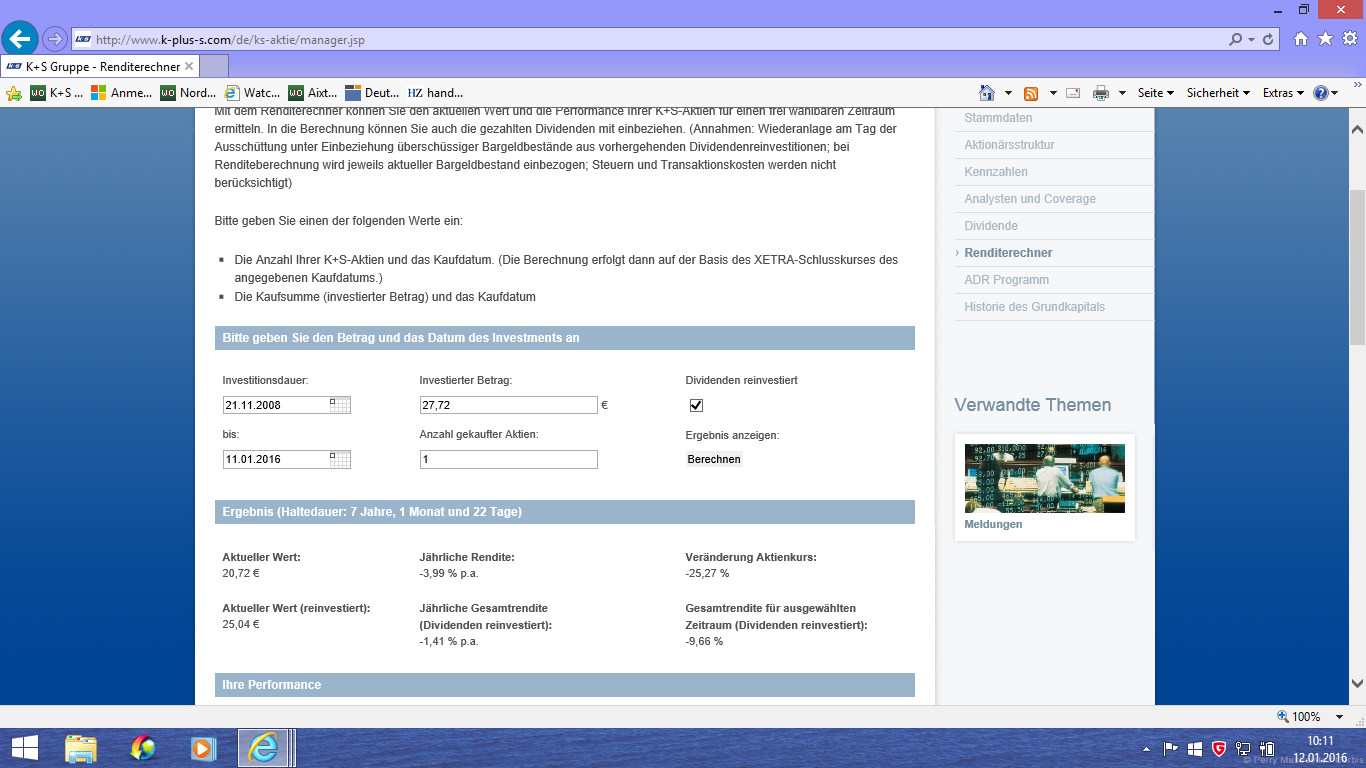The width and height of the screenshot is (1366, 768).
Task: Open the network status tray icon
Action: tap(1243, 748)
